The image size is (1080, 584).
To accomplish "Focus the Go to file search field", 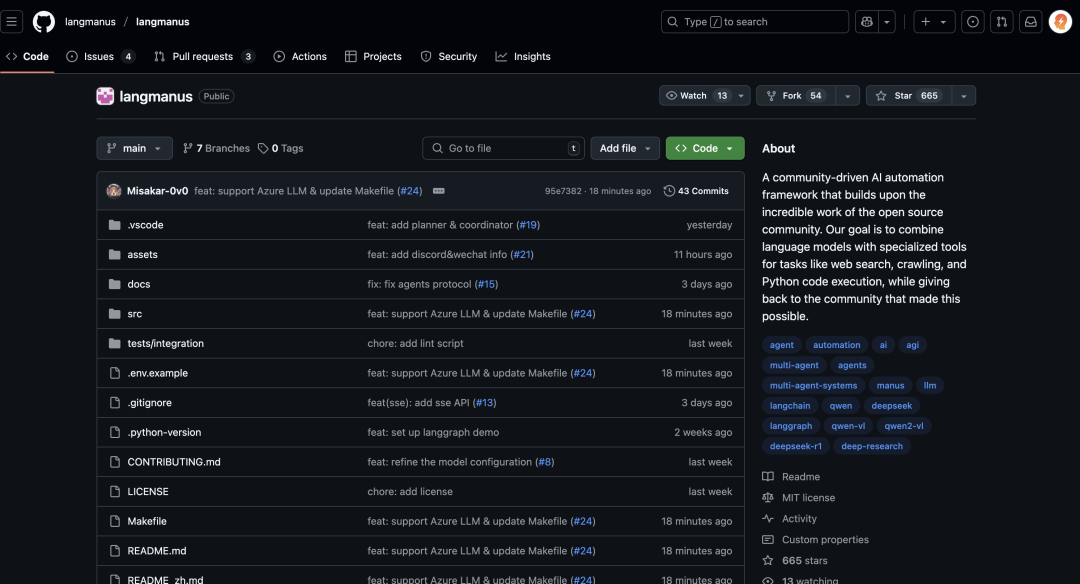I will 503,148.
